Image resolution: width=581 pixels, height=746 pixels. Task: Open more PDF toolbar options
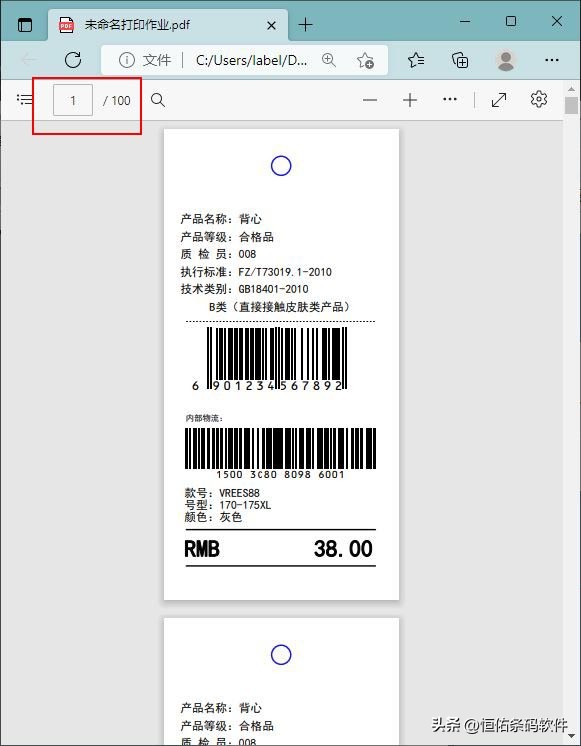click(450, 99)
